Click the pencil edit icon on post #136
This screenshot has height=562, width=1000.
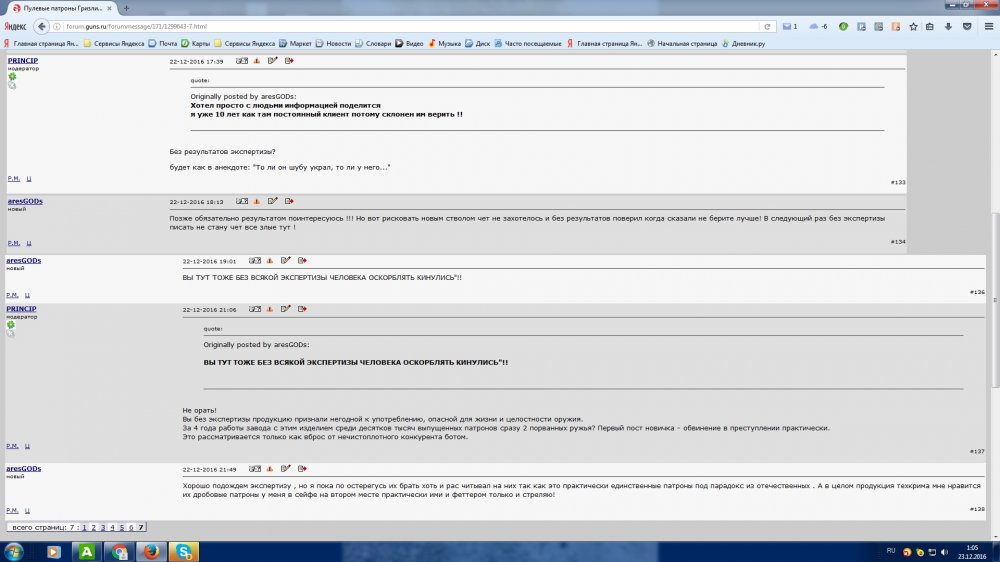pos(286,260)
